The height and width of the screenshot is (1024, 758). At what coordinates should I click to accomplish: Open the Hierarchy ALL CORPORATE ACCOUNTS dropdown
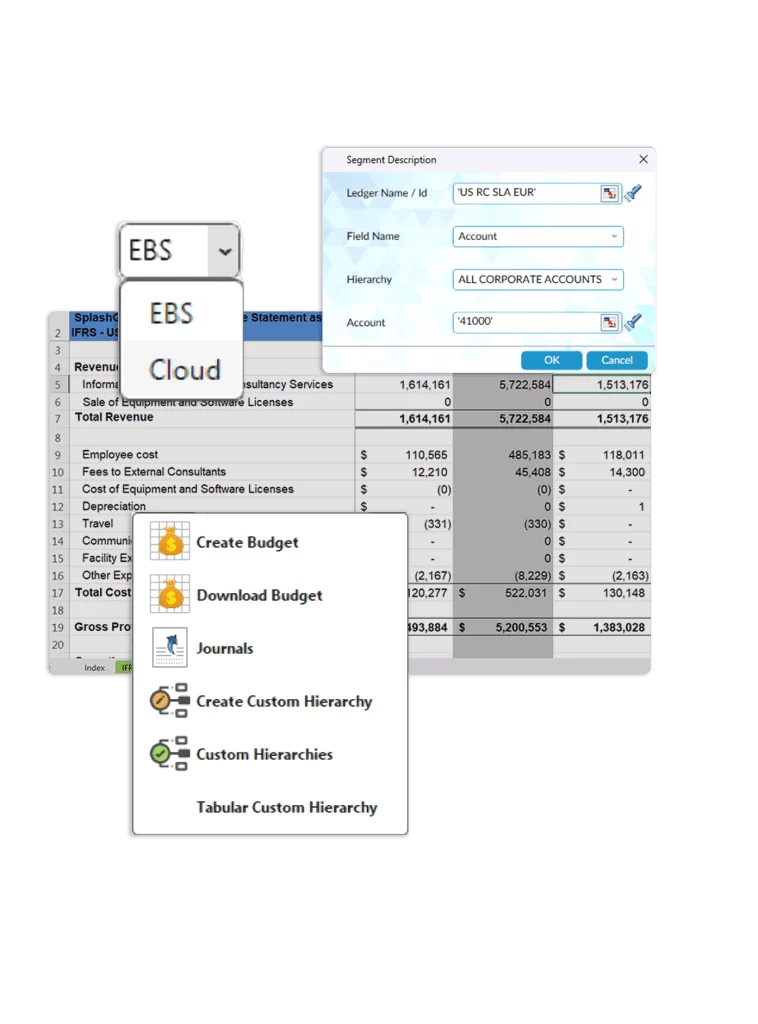[538, 280]
